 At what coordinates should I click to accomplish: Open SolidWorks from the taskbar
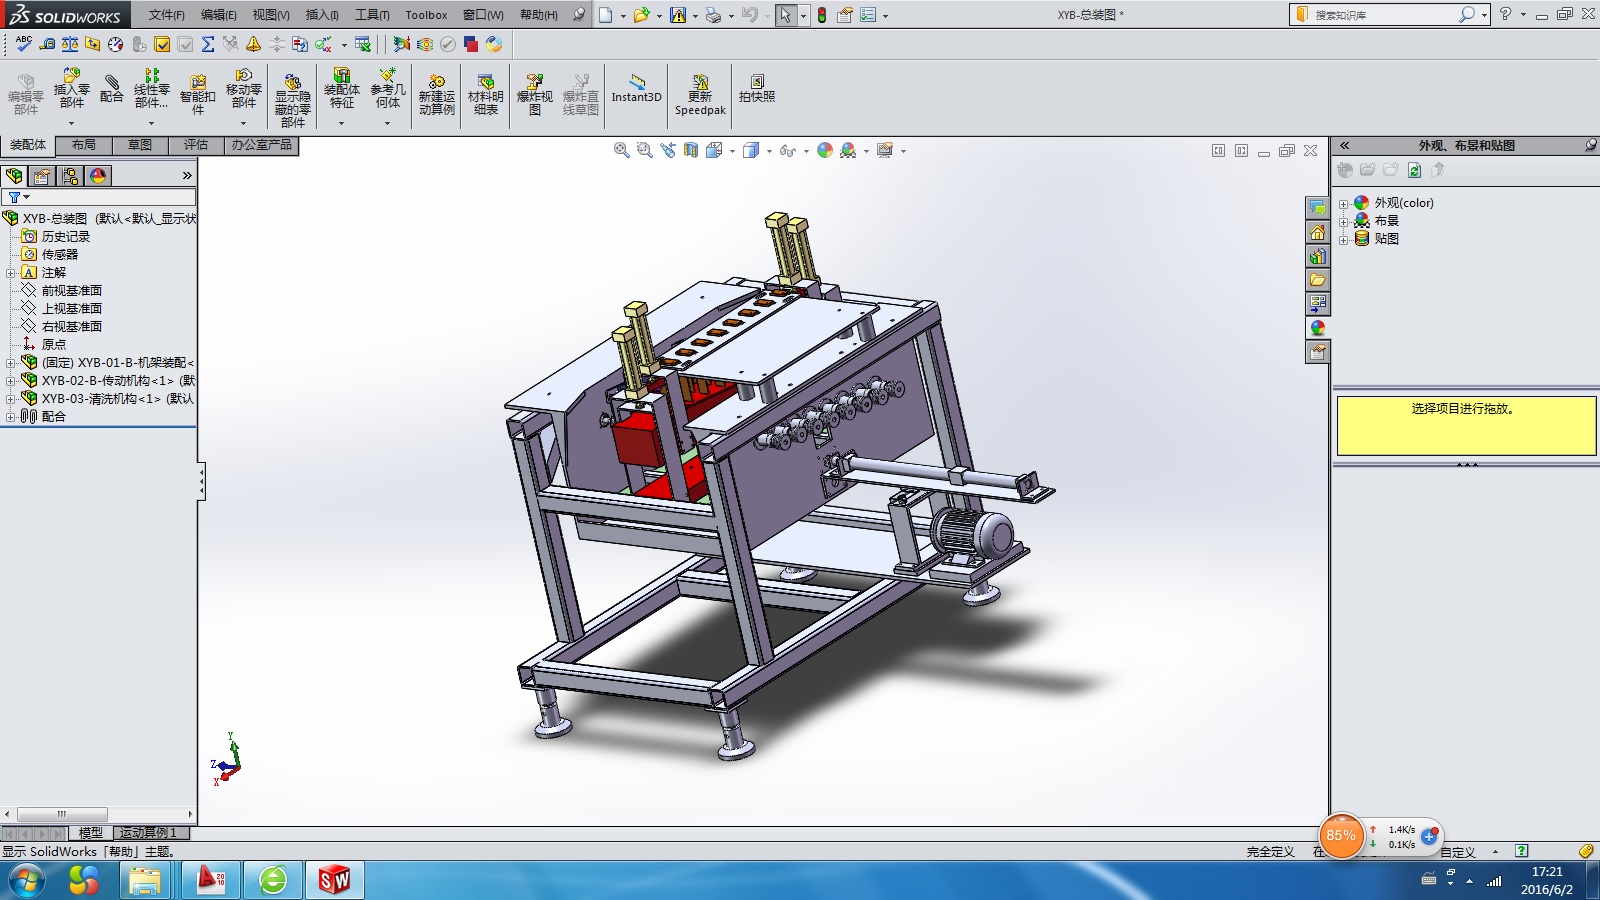334,880
